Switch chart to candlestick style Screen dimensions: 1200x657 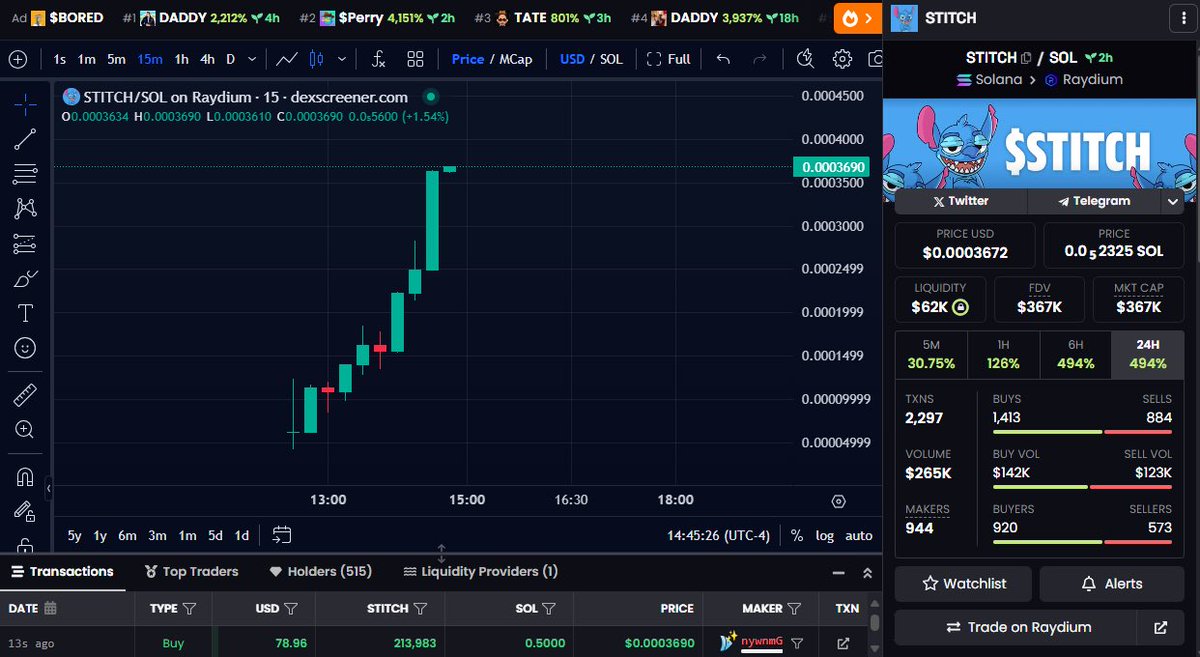click(x=318, y=59)
